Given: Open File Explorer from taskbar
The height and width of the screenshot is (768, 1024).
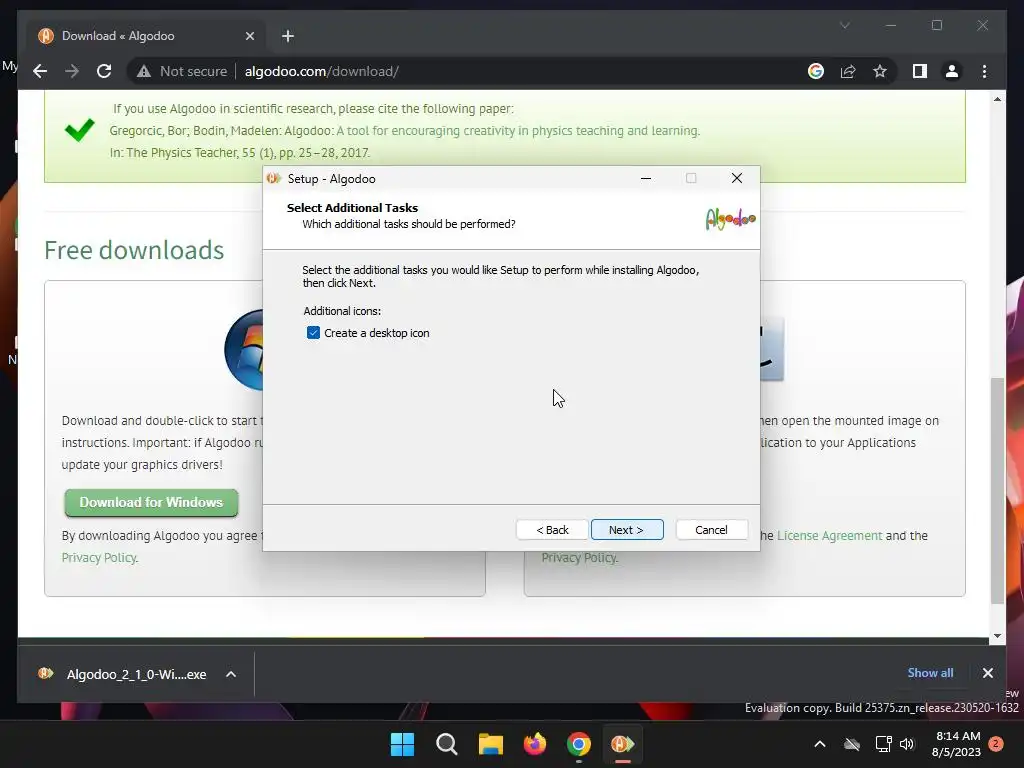Looking at the screenshot, I should (x=490, y=744).
